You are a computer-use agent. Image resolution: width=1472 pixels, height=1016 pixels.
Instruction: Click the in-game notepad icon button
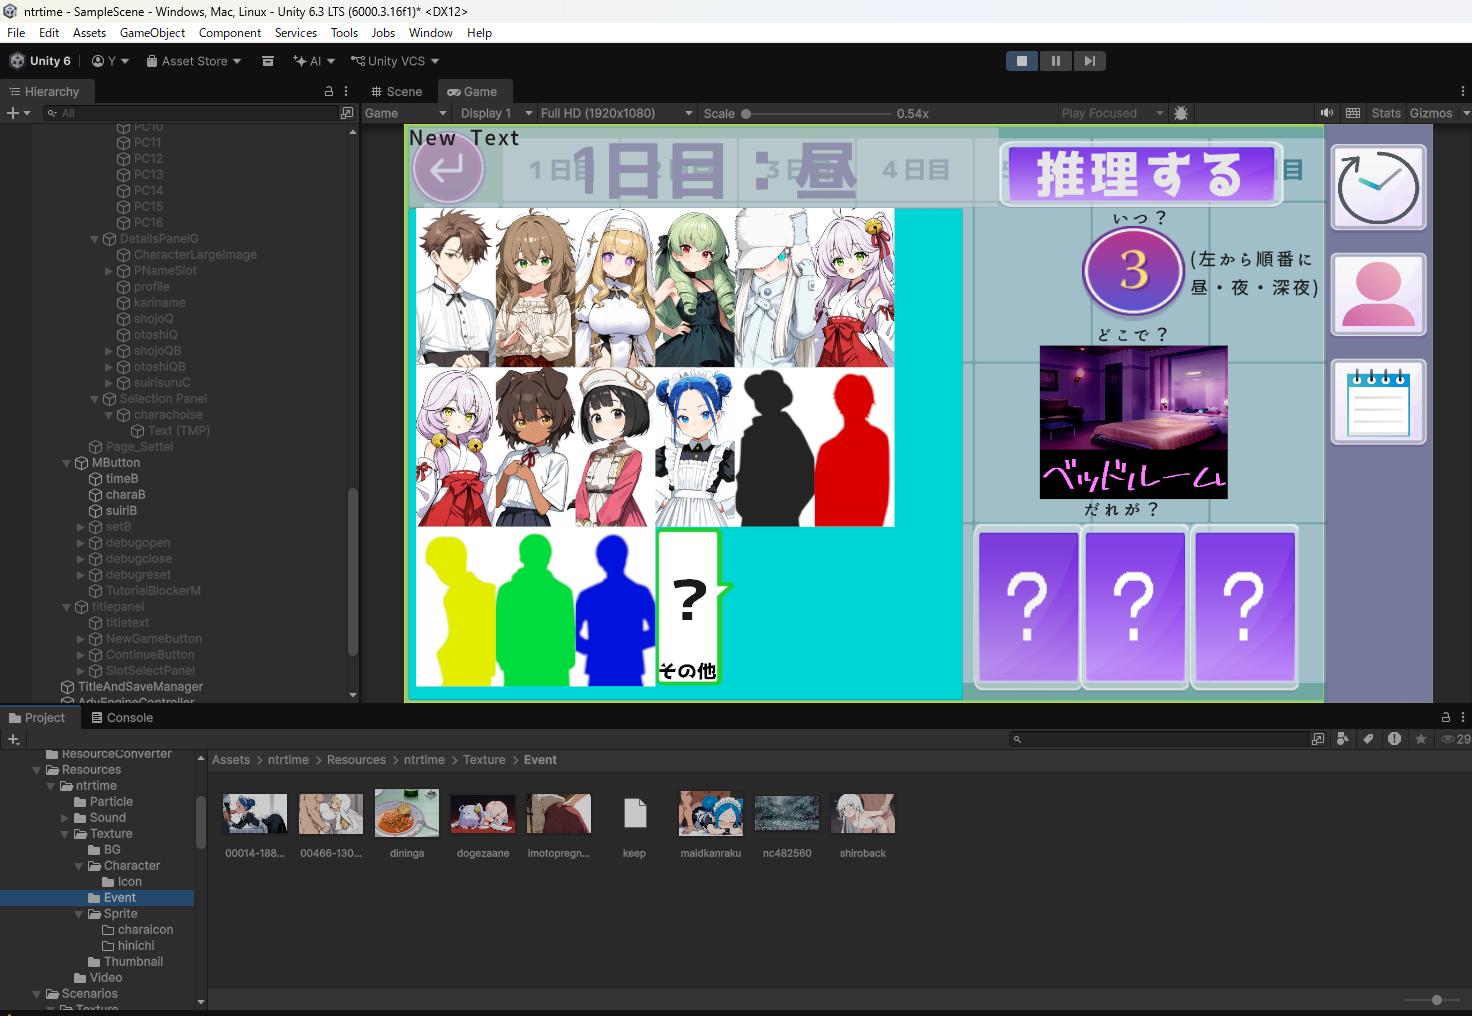click(1378, 402)
